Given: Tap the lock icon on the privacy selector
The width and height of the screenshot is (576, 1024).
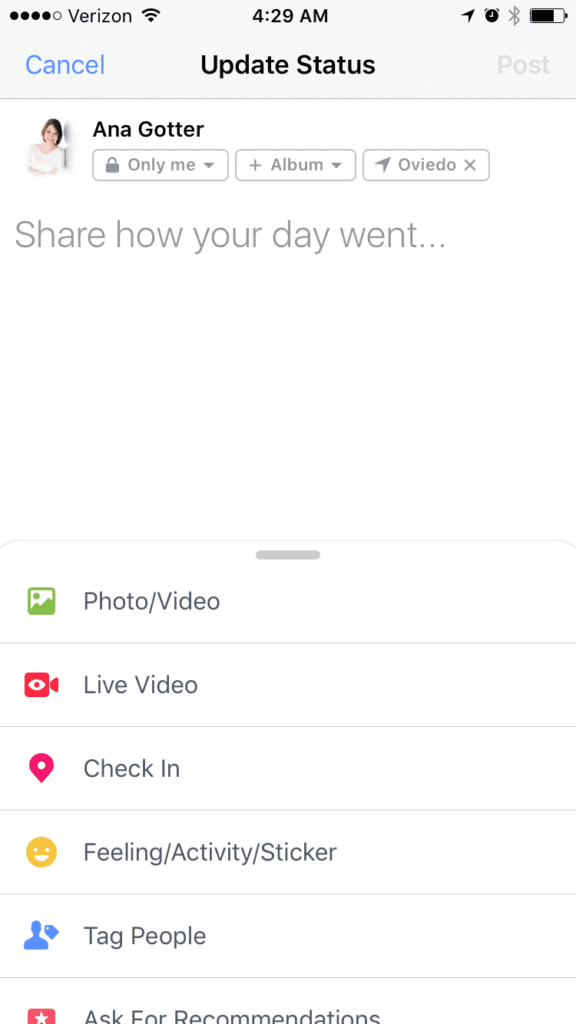Looking at the screenshot, I should pos(115,165).
